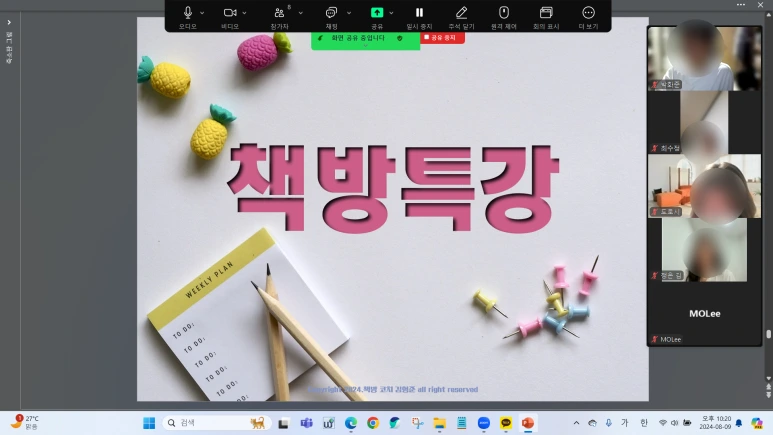Open the volume speaker tray icon

click(x=674, y=423)
